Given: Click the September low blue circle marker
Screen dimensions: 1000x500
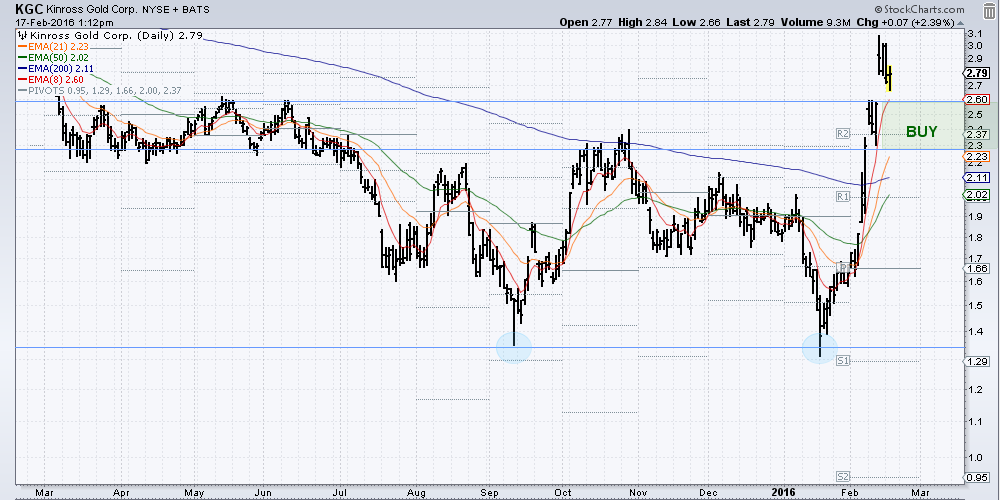Looking at the screenshot, I should click(513, 348).
